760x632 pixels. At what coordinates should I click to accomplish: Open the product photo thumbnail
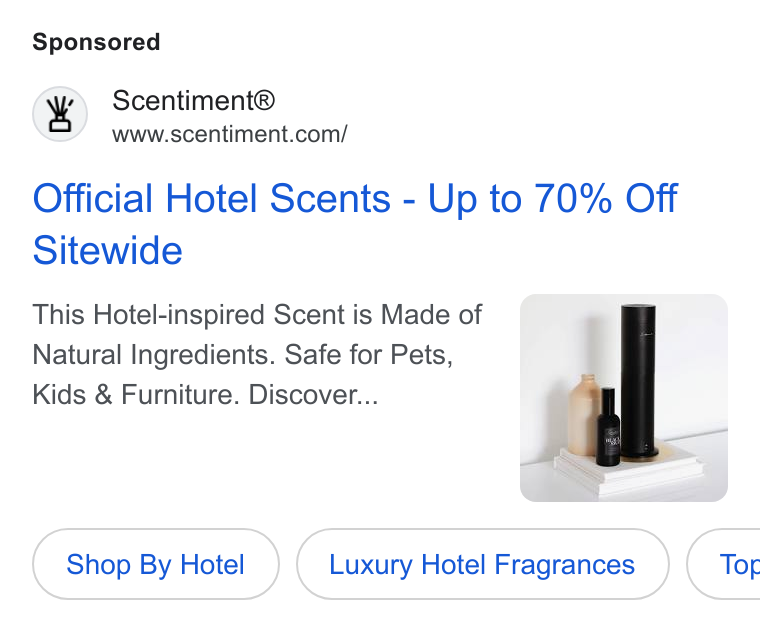tap(624, 397)
